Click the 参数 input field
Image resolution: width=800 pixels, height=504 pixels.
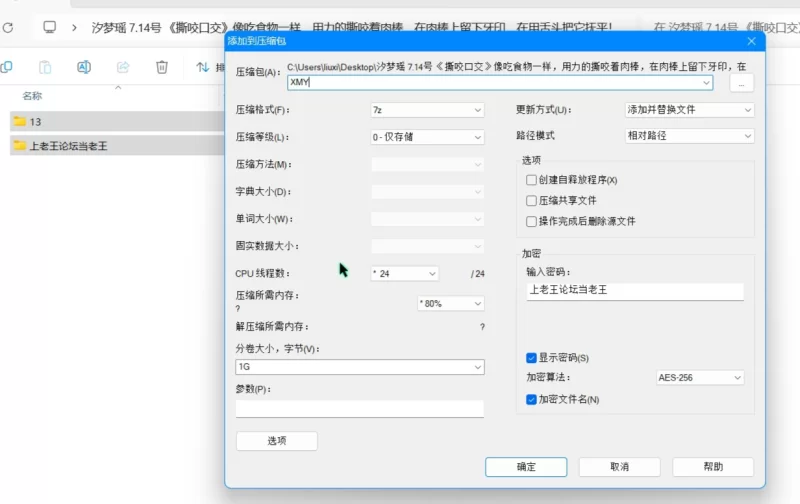[360, 409]
